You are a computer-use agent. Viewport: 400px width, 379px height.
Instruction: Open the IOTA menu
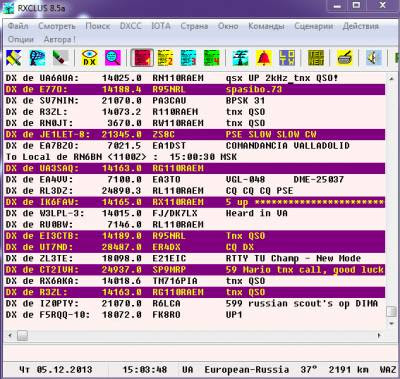[x=161, y=26]
